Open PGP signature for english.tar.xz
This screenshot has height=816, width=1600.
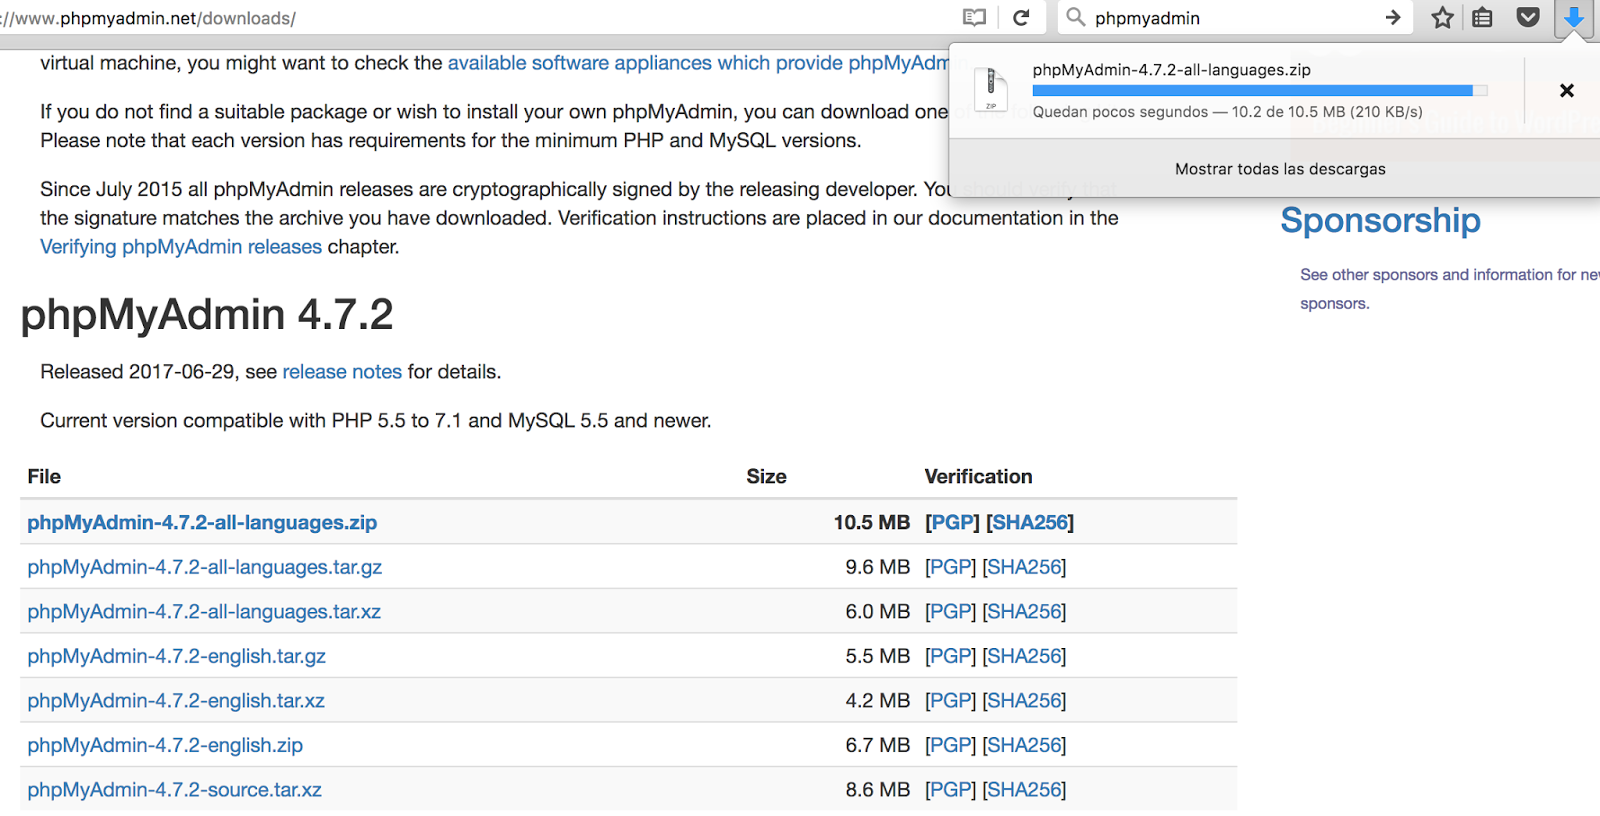(x=950, y=700)
